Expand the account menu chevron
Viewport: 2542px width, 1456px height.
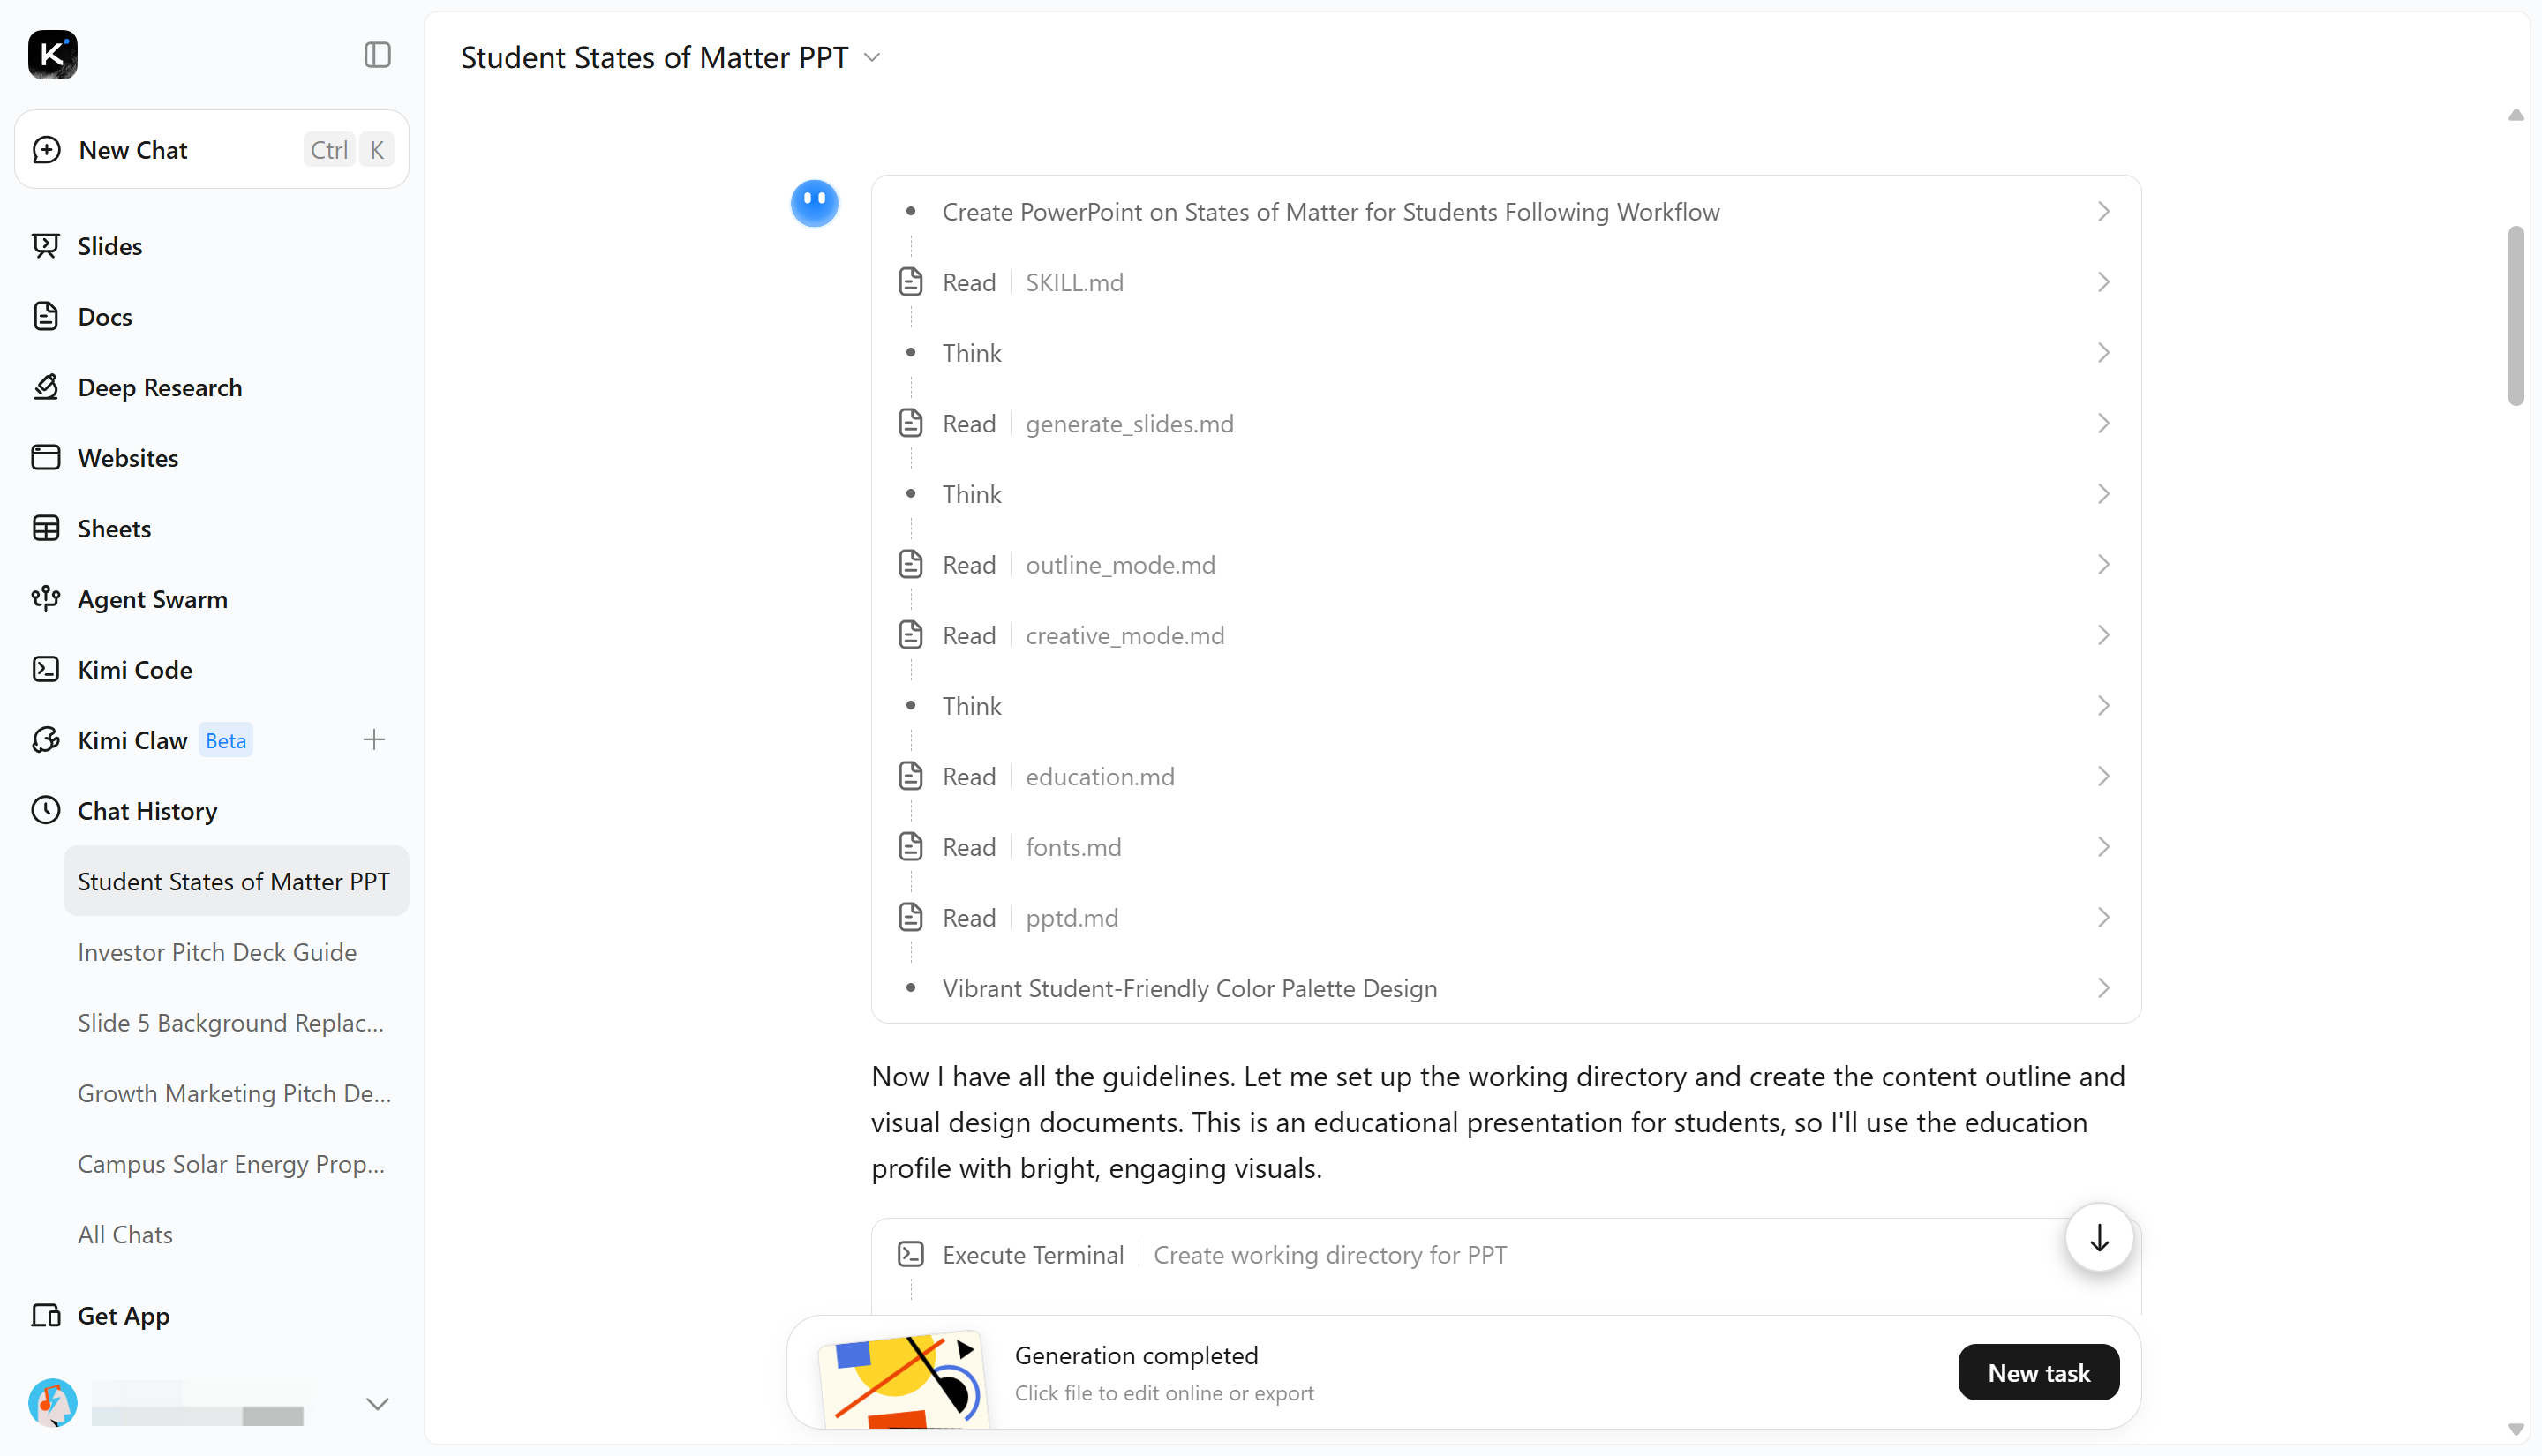pos(377,1404)
